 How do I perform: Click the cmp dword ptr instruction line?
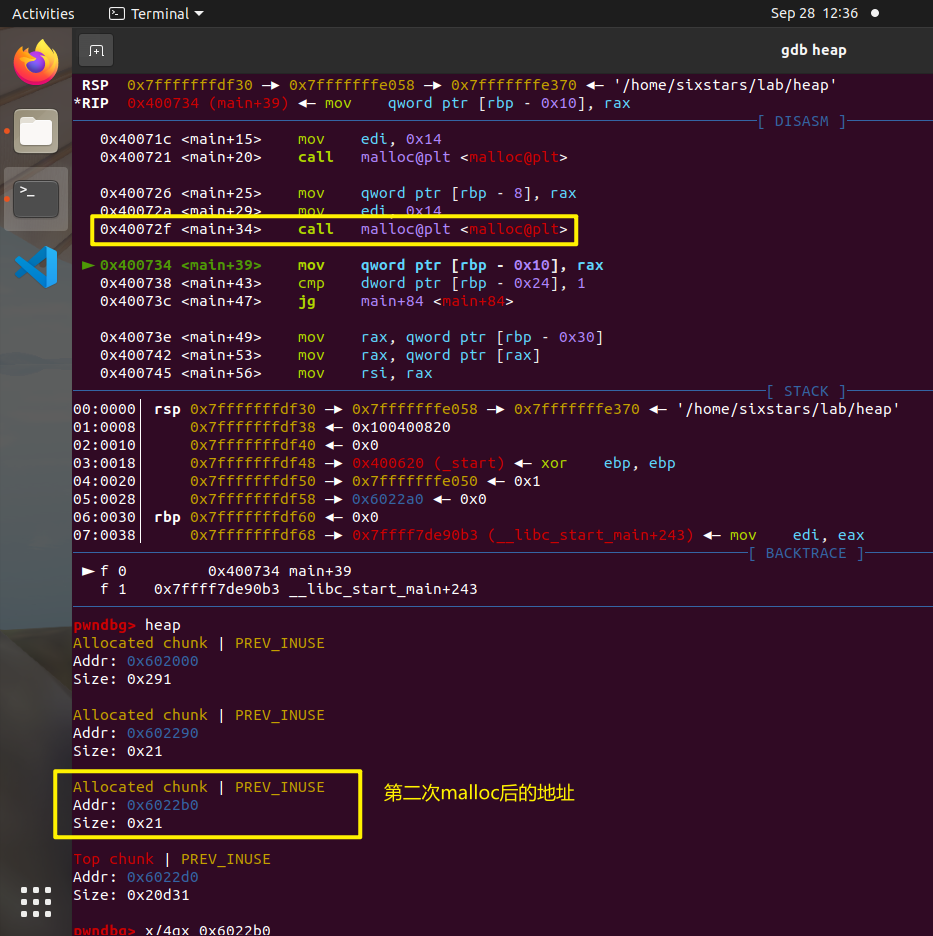[343, 283]
